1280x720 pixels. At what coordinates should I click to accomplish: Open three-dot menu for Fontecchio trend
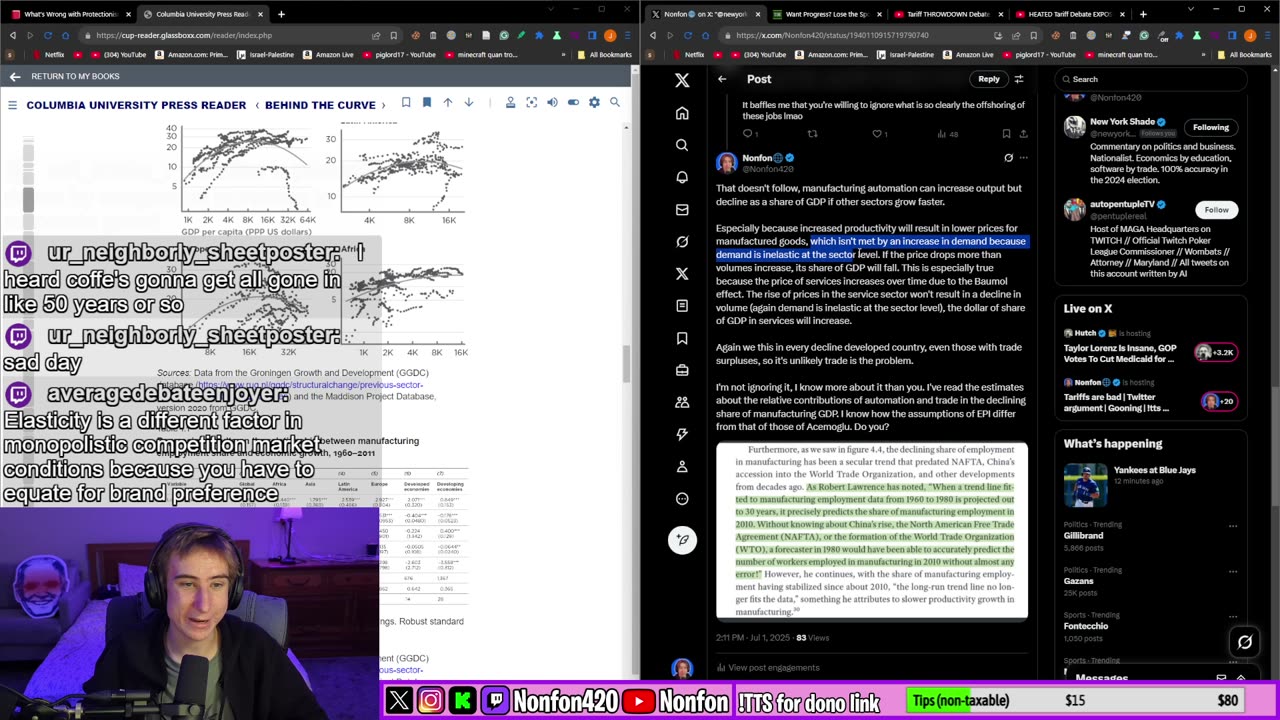[x=1232, y=615]
